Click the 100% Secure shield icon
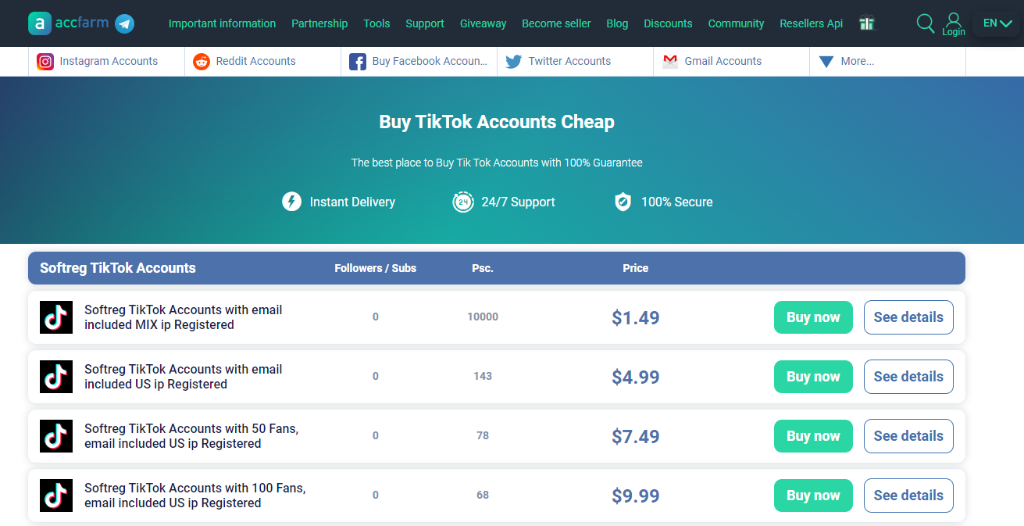 [623, 202]
